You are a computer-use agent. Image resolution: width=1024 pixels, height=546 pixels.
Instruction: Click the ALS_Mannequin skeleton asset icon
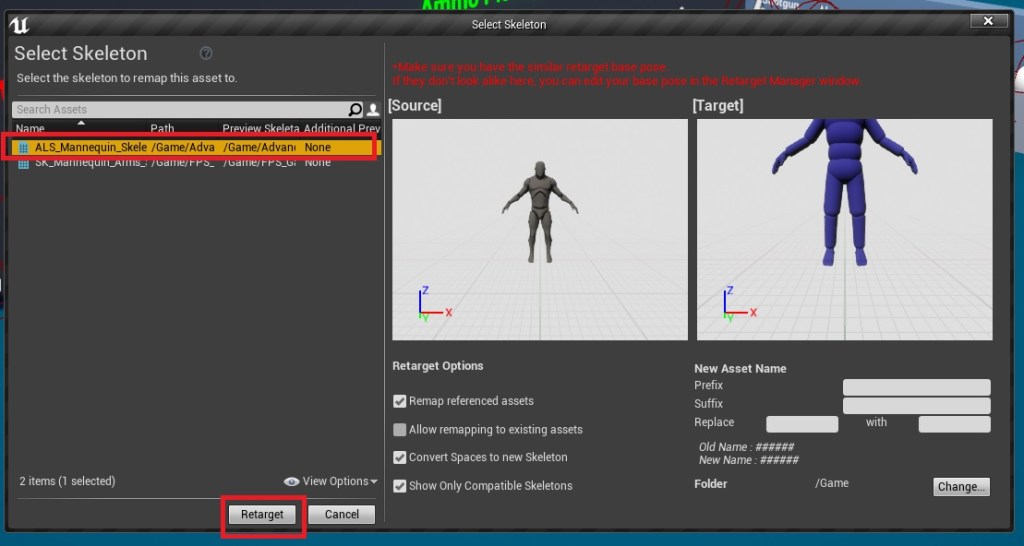pos(25,147)
